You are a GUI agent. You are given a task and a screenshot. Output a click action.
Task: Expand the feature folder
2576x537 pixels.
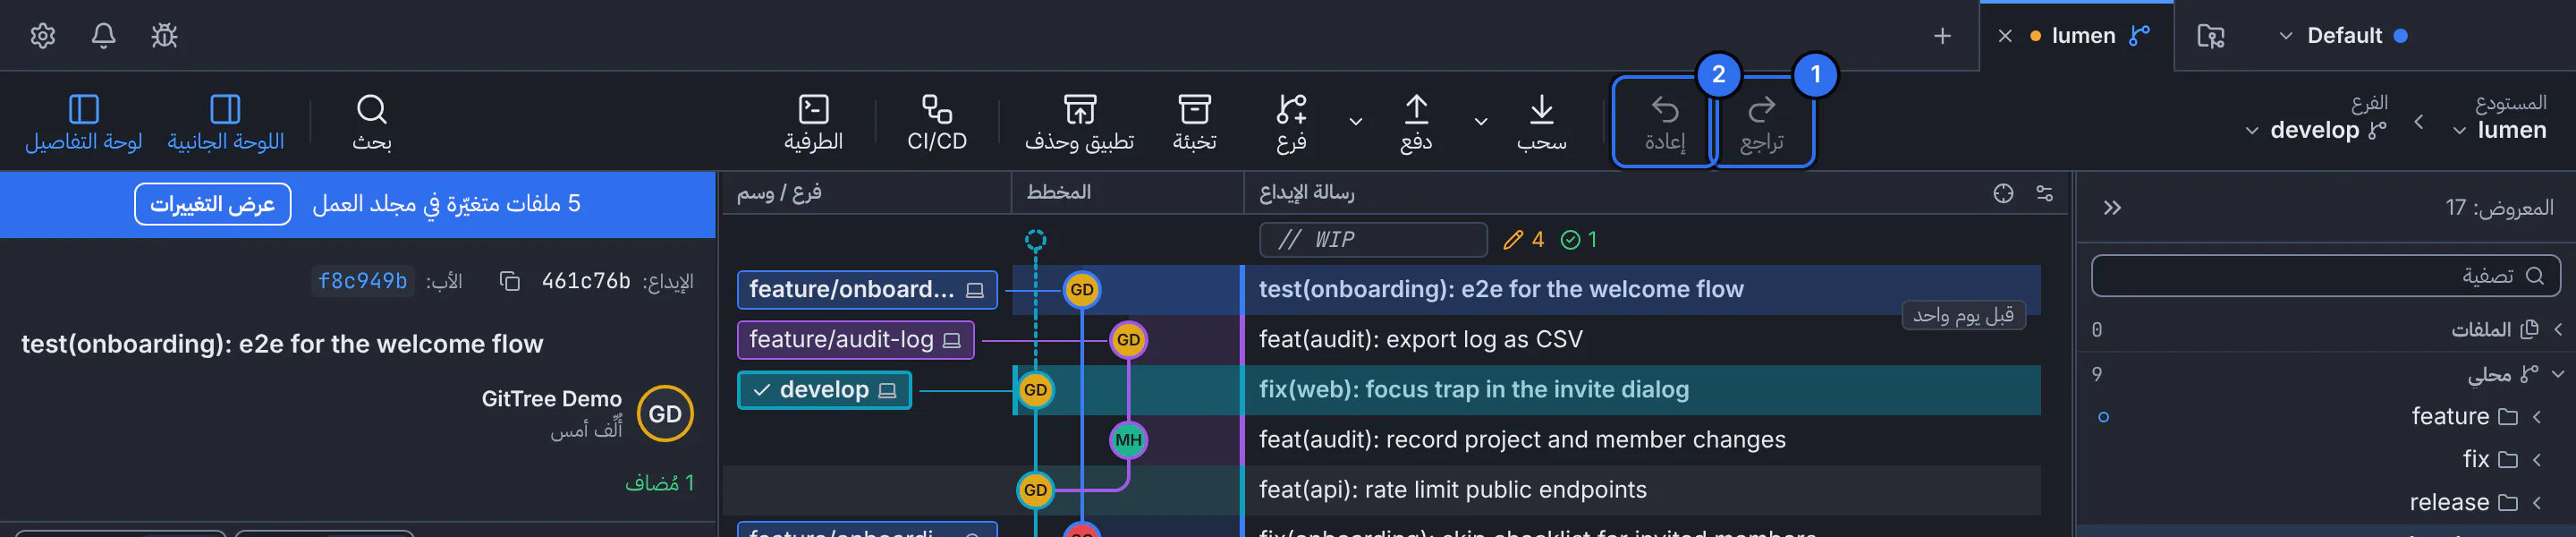point(2326,417)
